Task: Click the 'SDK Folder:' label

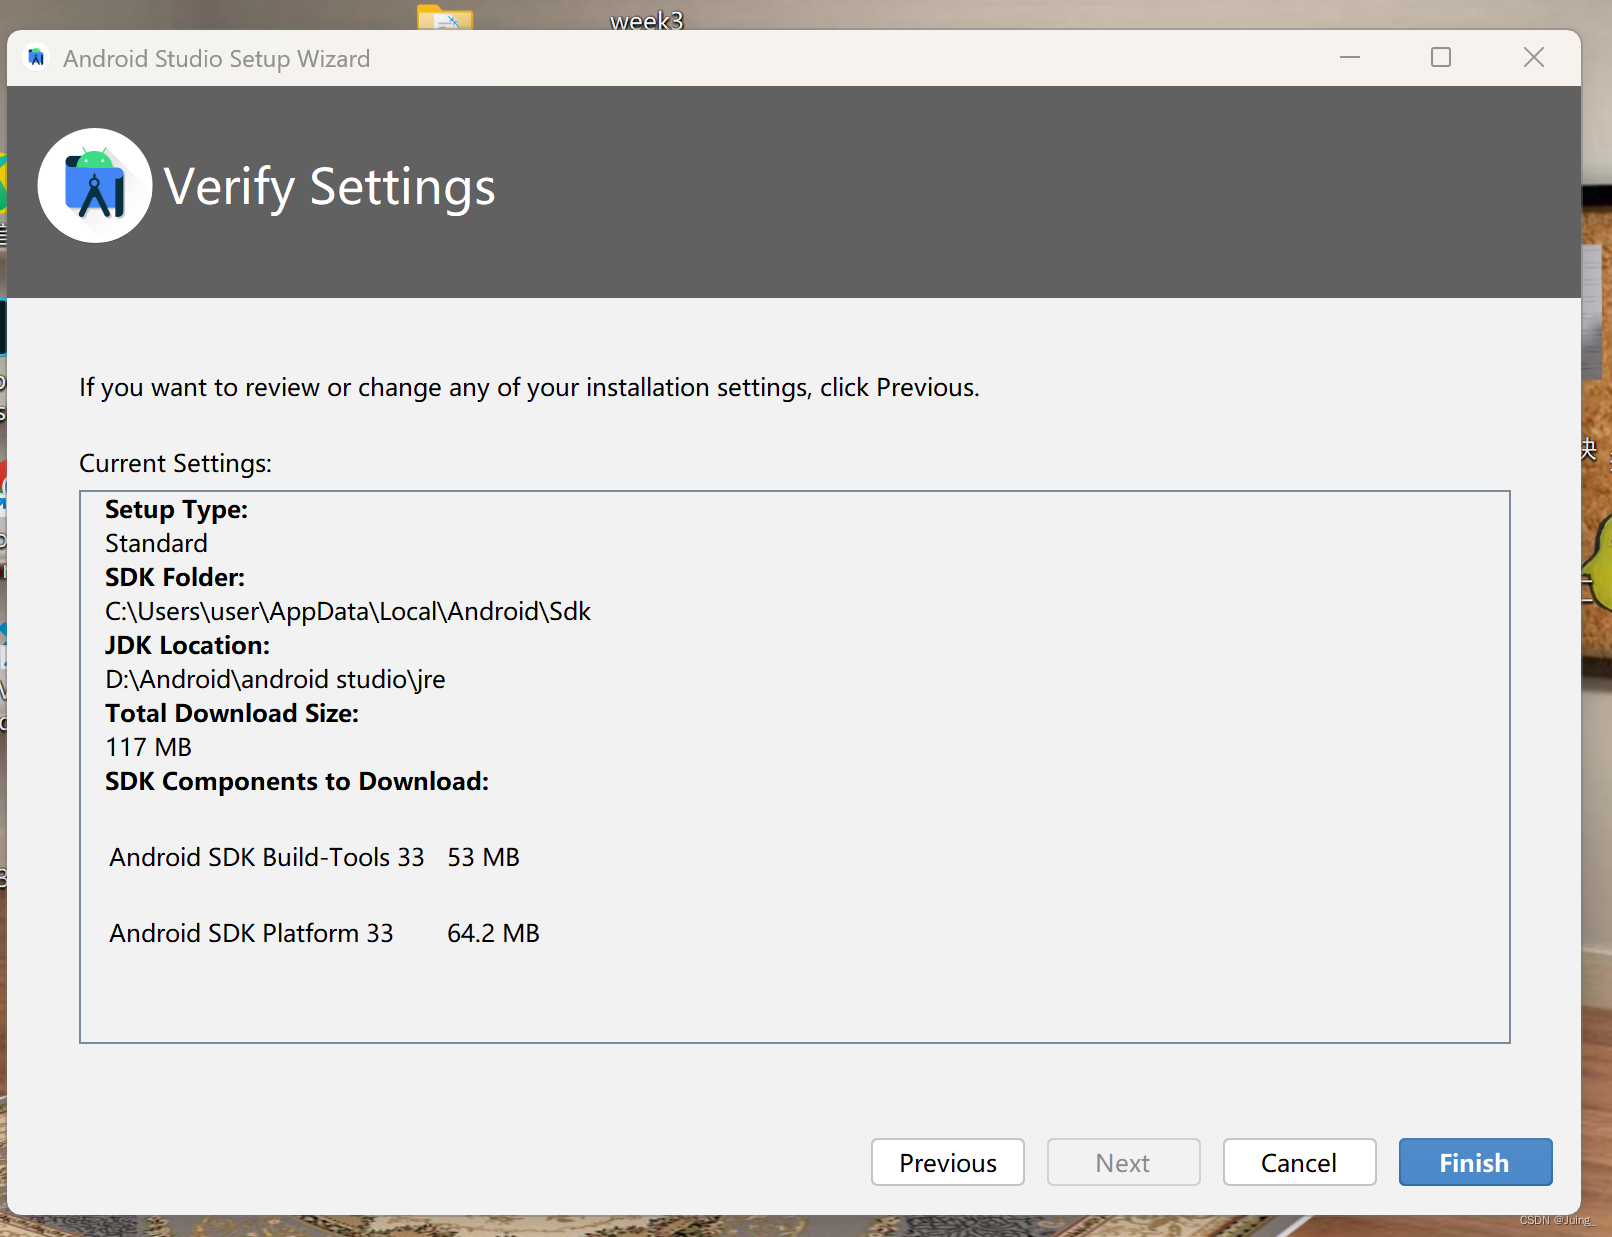Action: 175,577
